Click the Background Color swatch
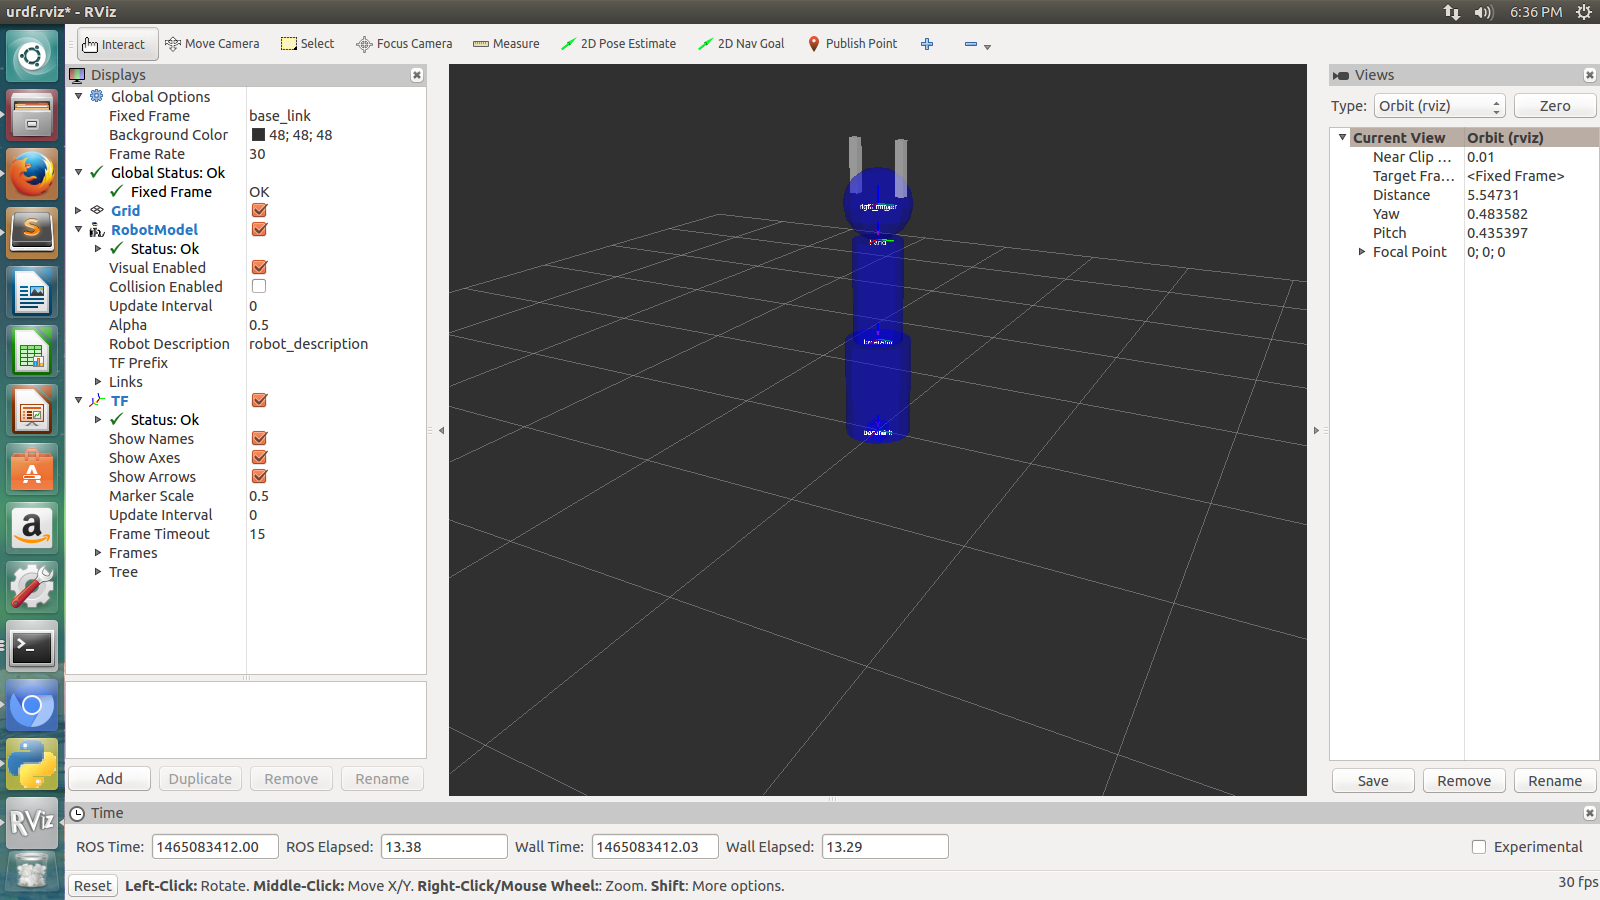Image resolution: width=1600 pixels, height=900 pixels. pos(258,135)
